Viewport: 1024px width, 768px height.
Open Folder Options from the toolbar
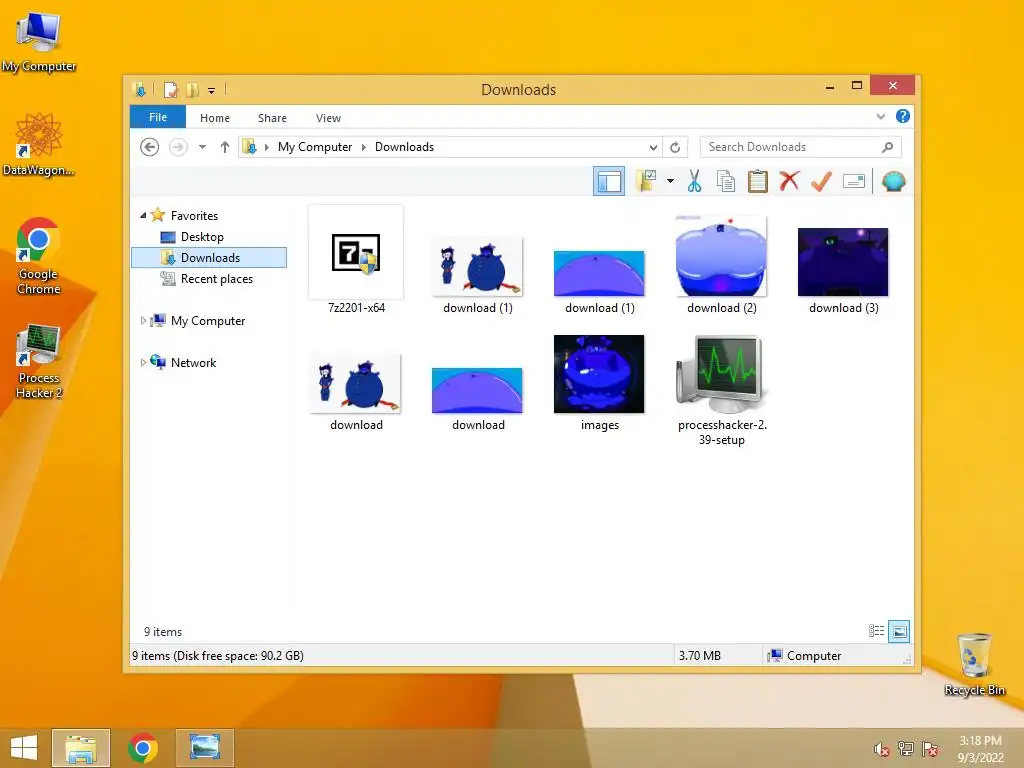point(647,181)
